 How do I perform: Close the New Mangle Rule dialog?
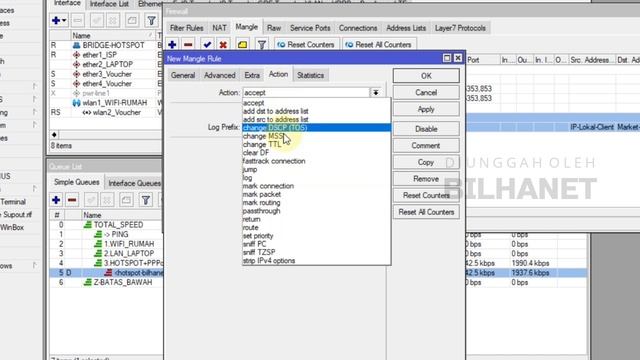(x=458, y=58)
